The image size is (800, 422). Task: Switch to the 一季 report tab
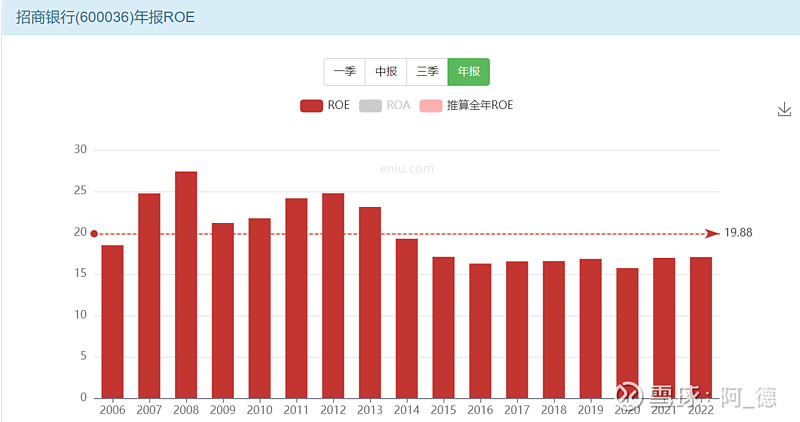(x=344, y=71)
